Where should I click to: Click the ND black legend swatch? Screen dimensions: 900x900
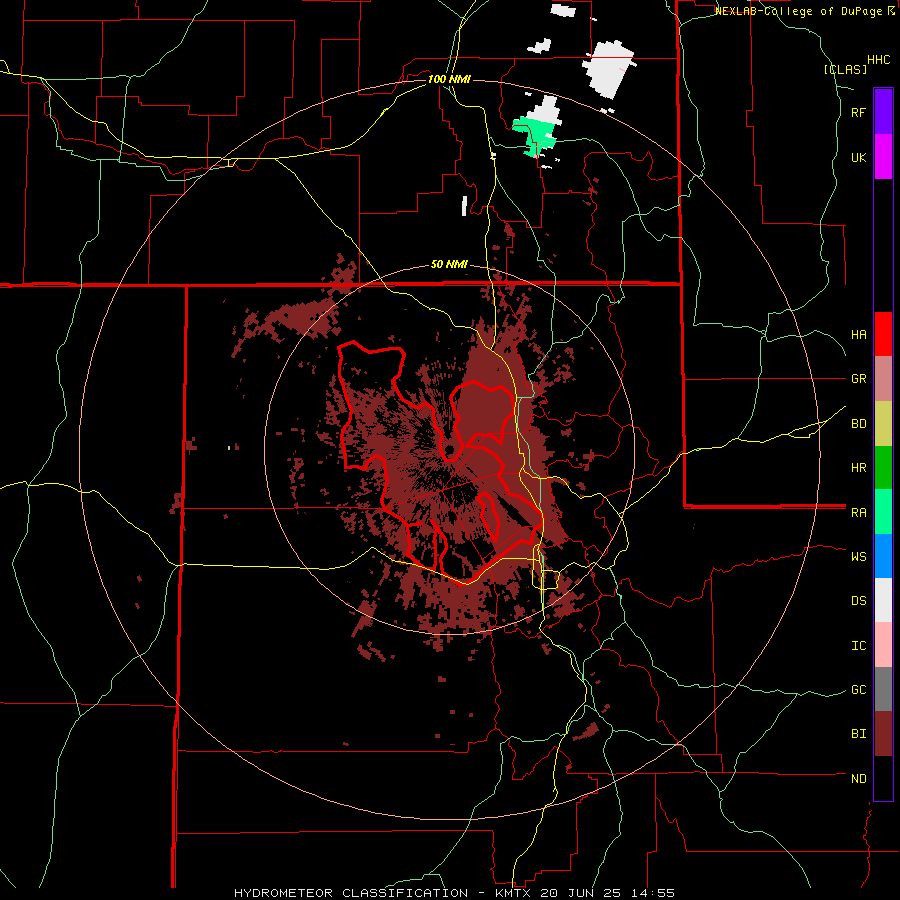pos(883,778)
